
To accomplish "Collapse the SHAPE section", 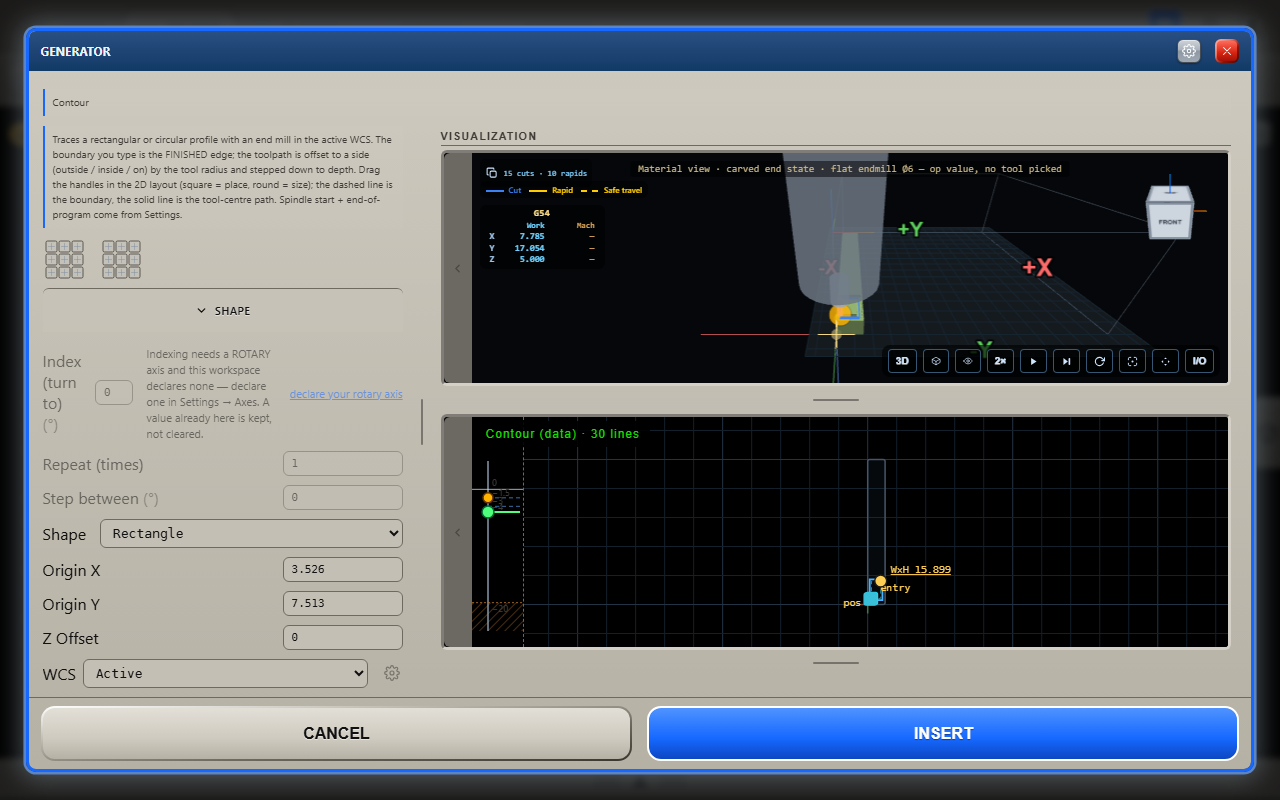I will [x=223, y=311].
